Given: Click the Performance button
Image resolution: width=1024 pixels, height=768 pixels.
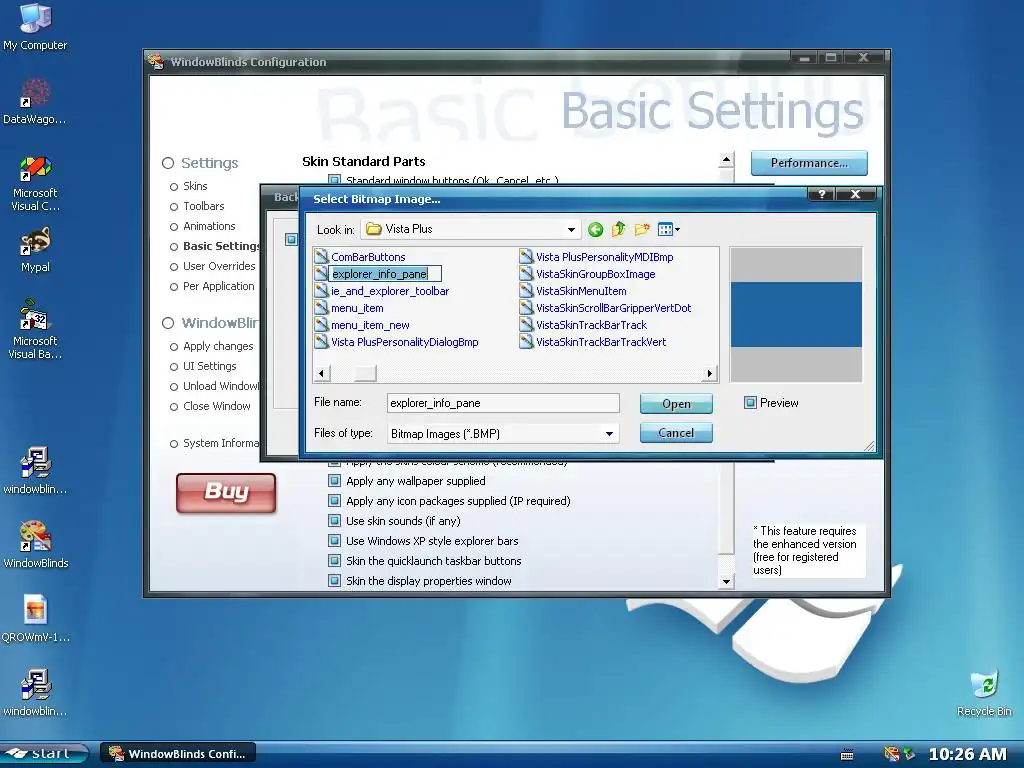Looking at the screenshot, I should click(809, 163).
